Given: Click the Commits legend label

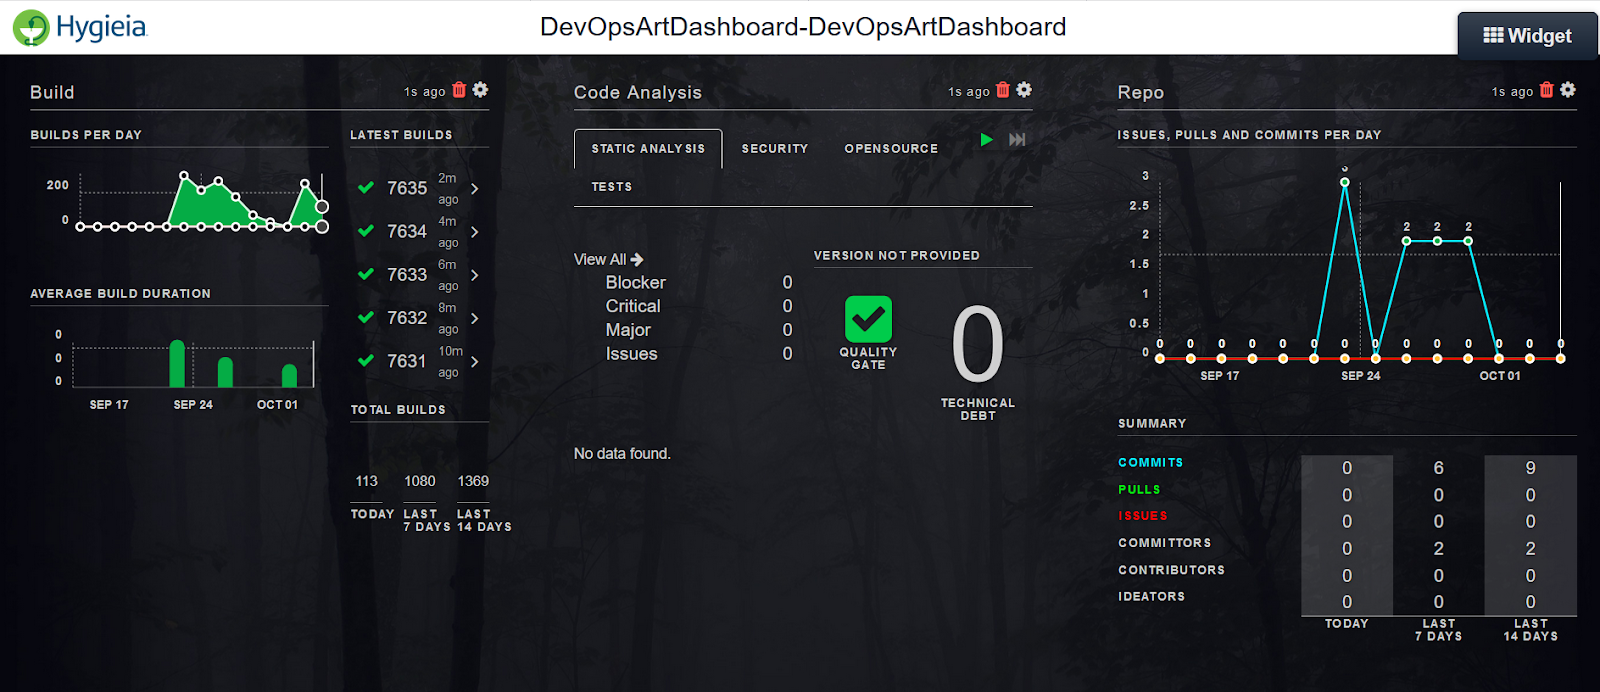Looking at the screenshot, I should (x=1150, y=462).
